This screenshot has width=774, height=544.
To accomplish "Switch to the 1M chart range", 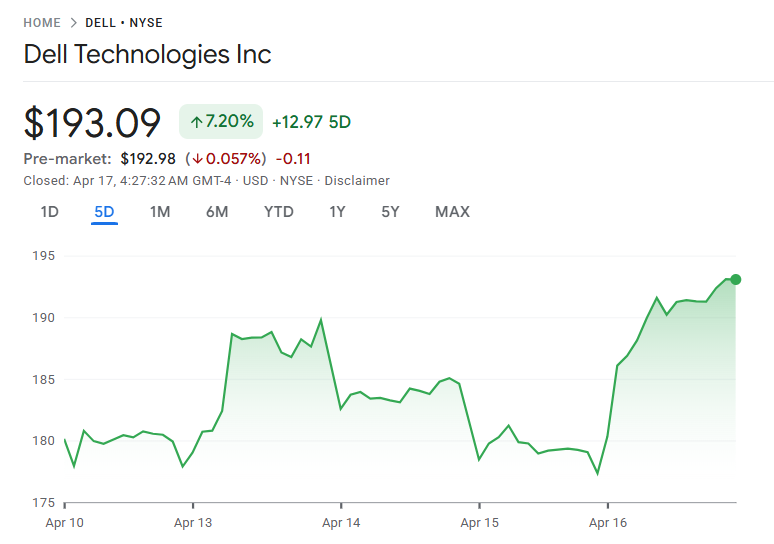I will coord(160,212).
